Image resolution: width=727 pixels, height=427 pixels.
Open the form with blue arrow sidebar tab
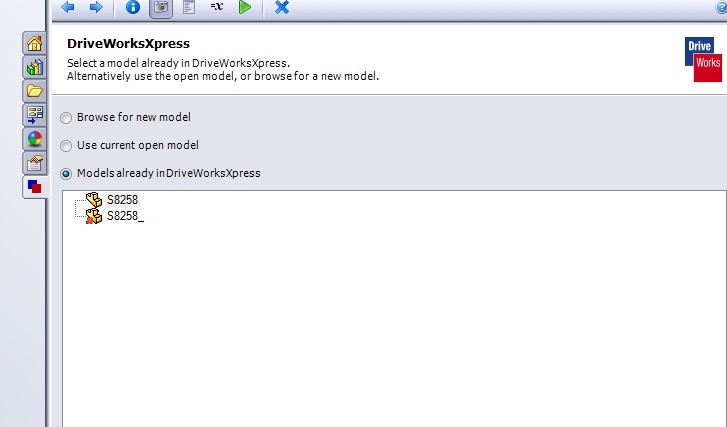coord(34,115)
